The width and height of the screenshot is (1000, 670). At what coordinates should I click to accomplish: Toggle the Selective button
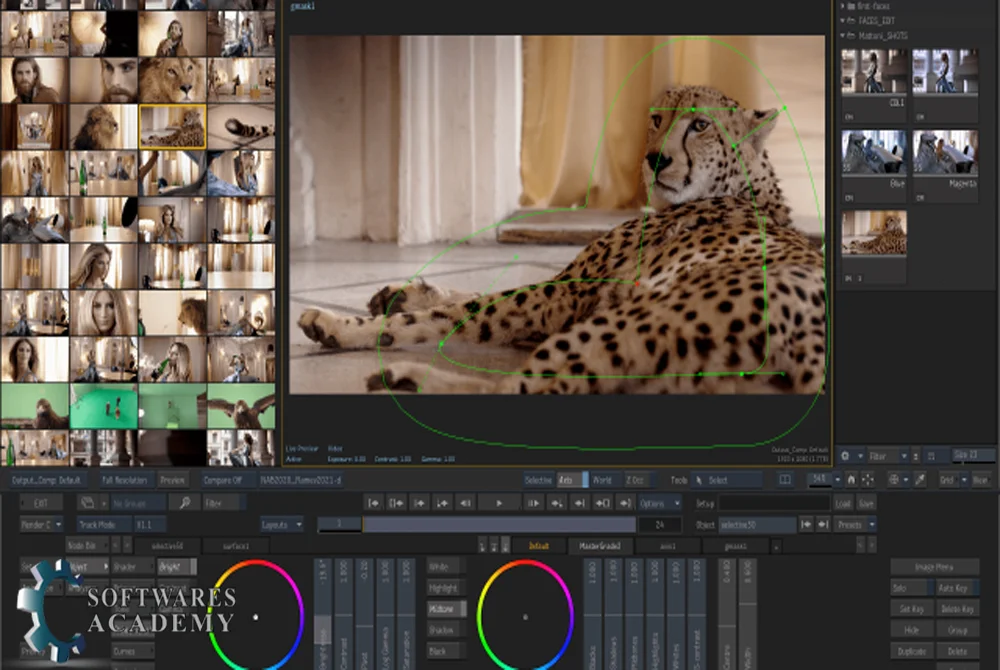coord(538,480)
